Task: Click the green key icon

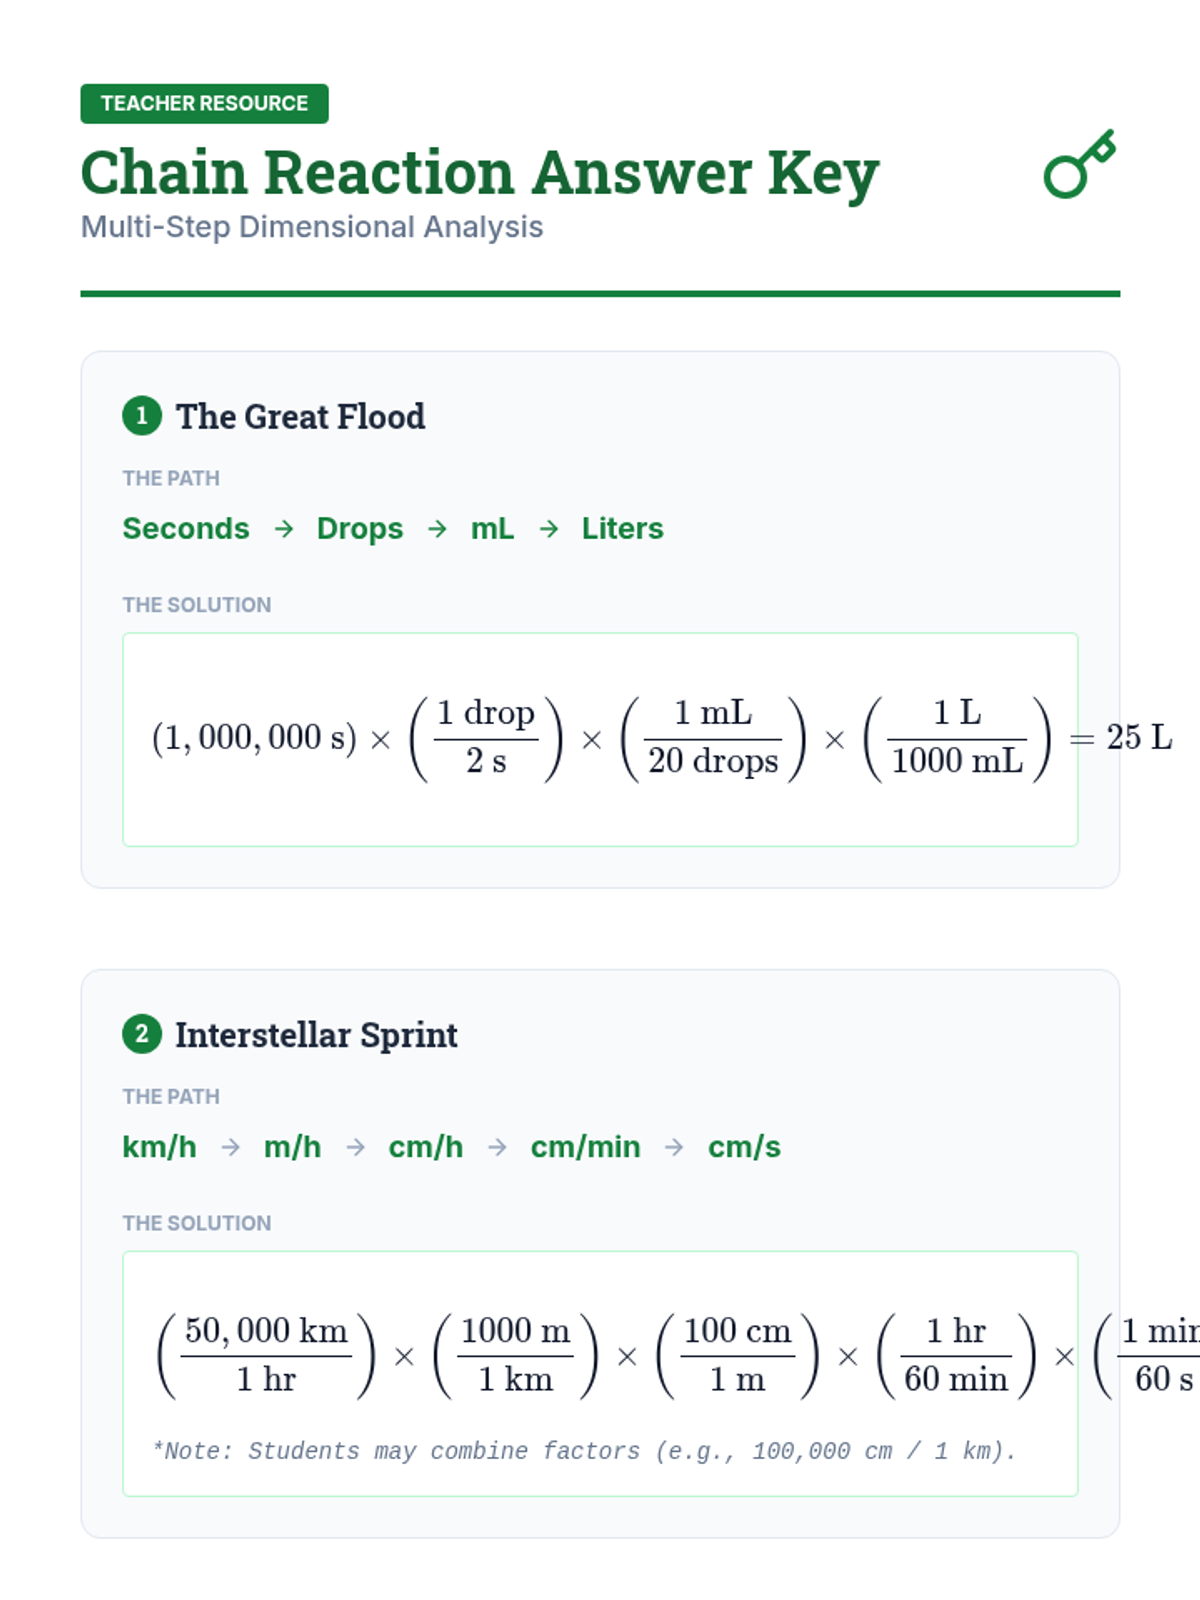Action: click(1079, 165)
